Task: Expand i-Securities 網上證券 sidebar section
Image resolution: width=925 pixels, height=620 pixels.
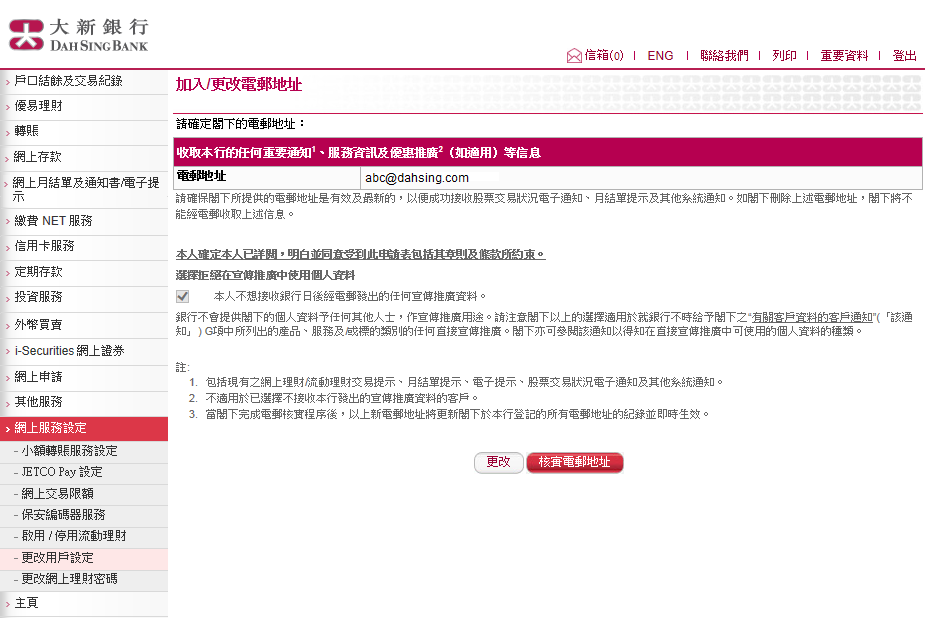Action: click(x=69, y=351)
